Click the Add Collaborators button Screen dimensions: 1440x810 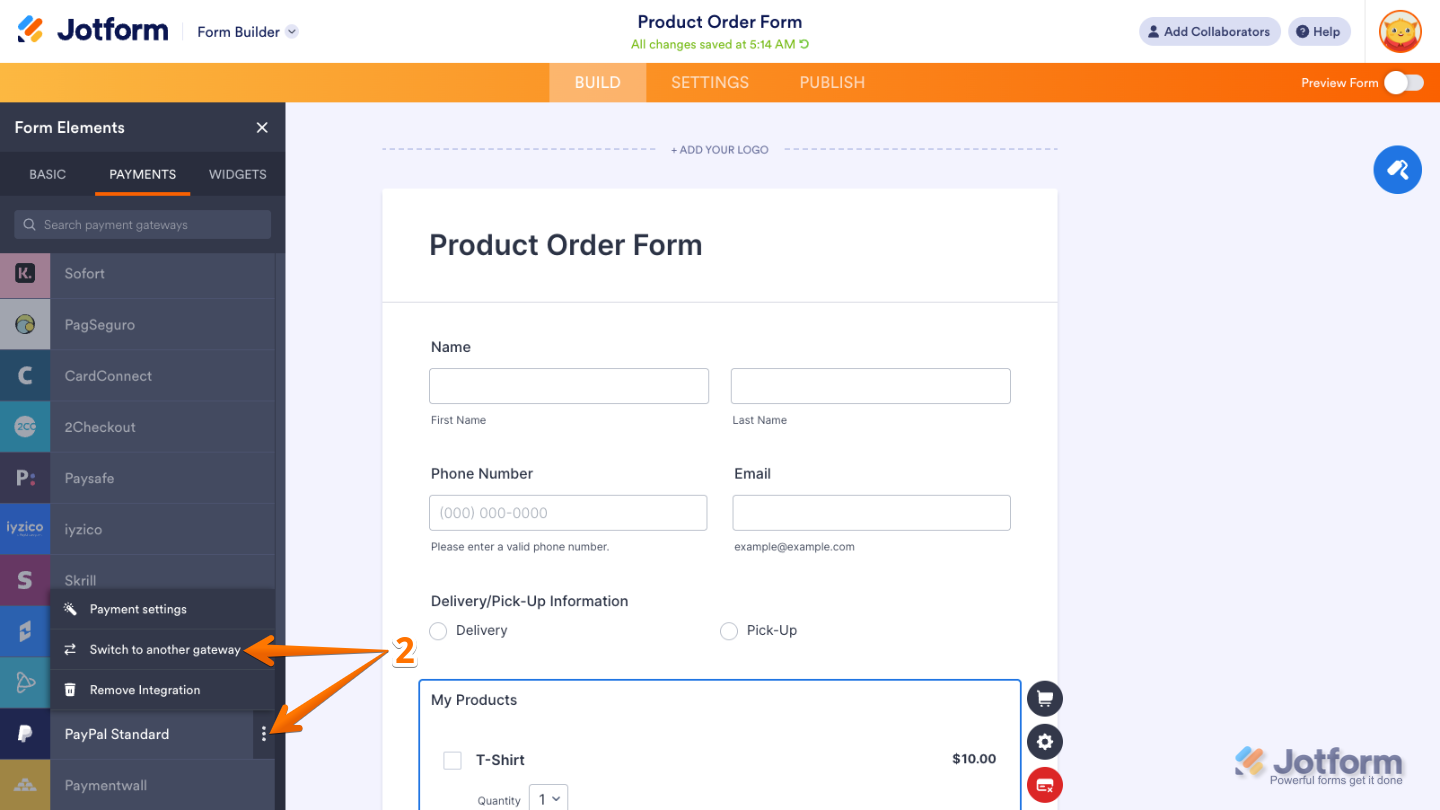[x=1209, y=32]
